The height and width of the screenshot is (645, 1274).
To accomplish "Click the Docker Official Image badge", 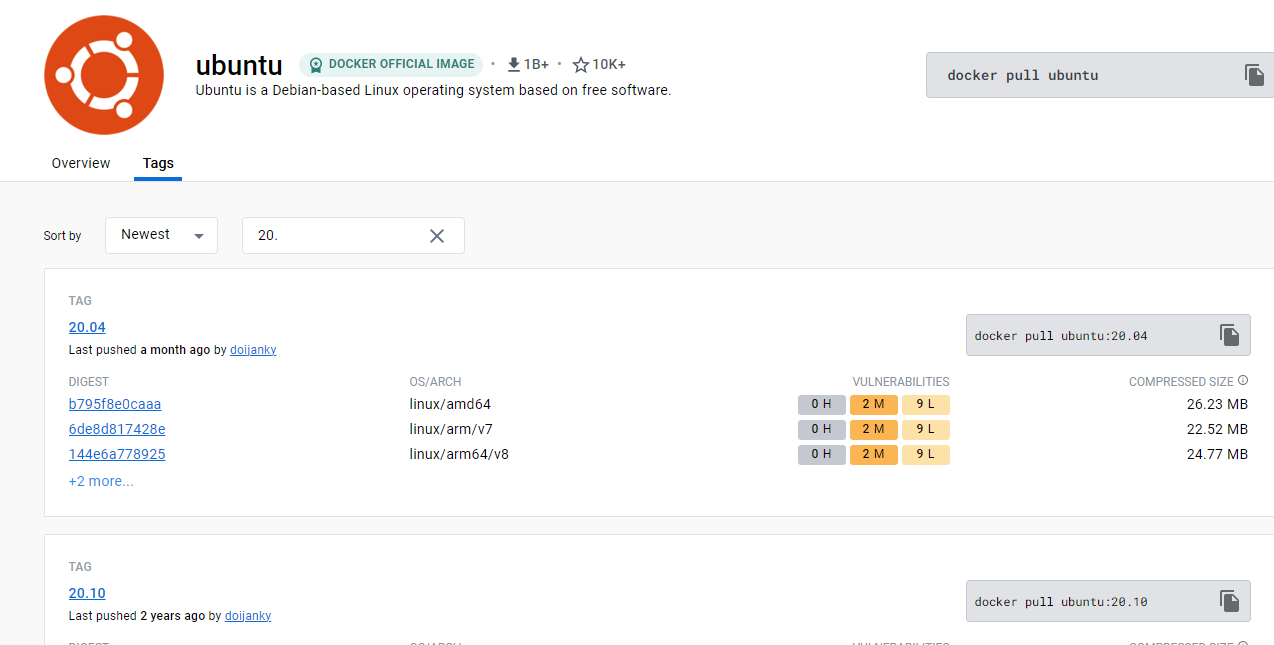I will click(391, 65).
